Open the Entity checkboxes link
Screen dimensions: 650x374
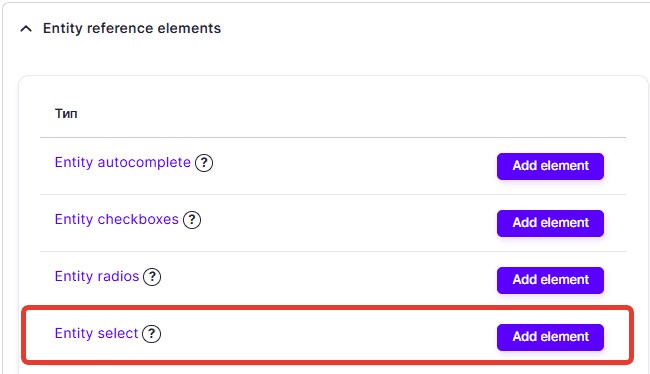click(116, 219)
